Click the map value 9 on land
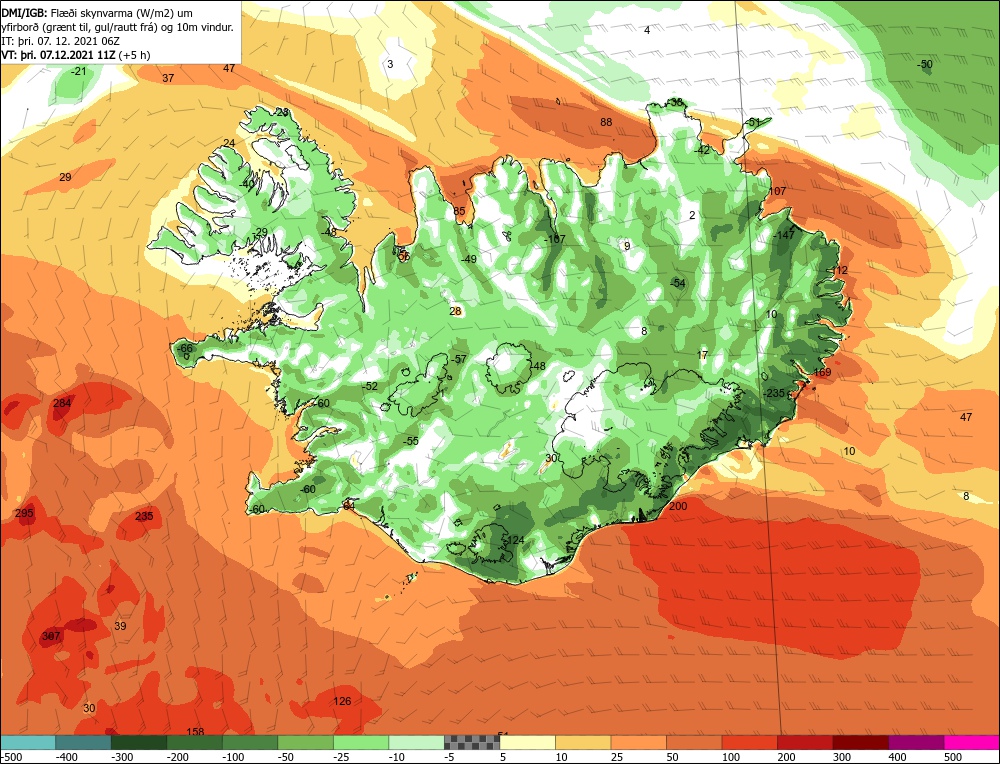 [x=627, y=246]
